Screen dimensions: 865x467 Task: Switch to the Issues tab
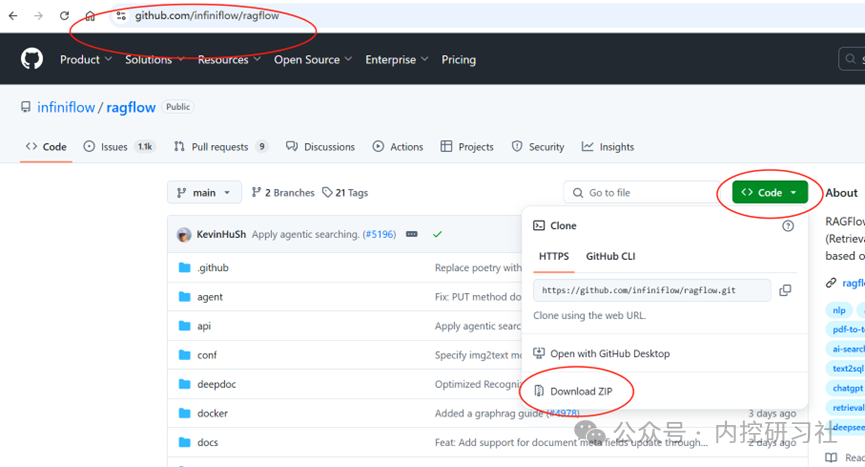(x=119, y=147)
